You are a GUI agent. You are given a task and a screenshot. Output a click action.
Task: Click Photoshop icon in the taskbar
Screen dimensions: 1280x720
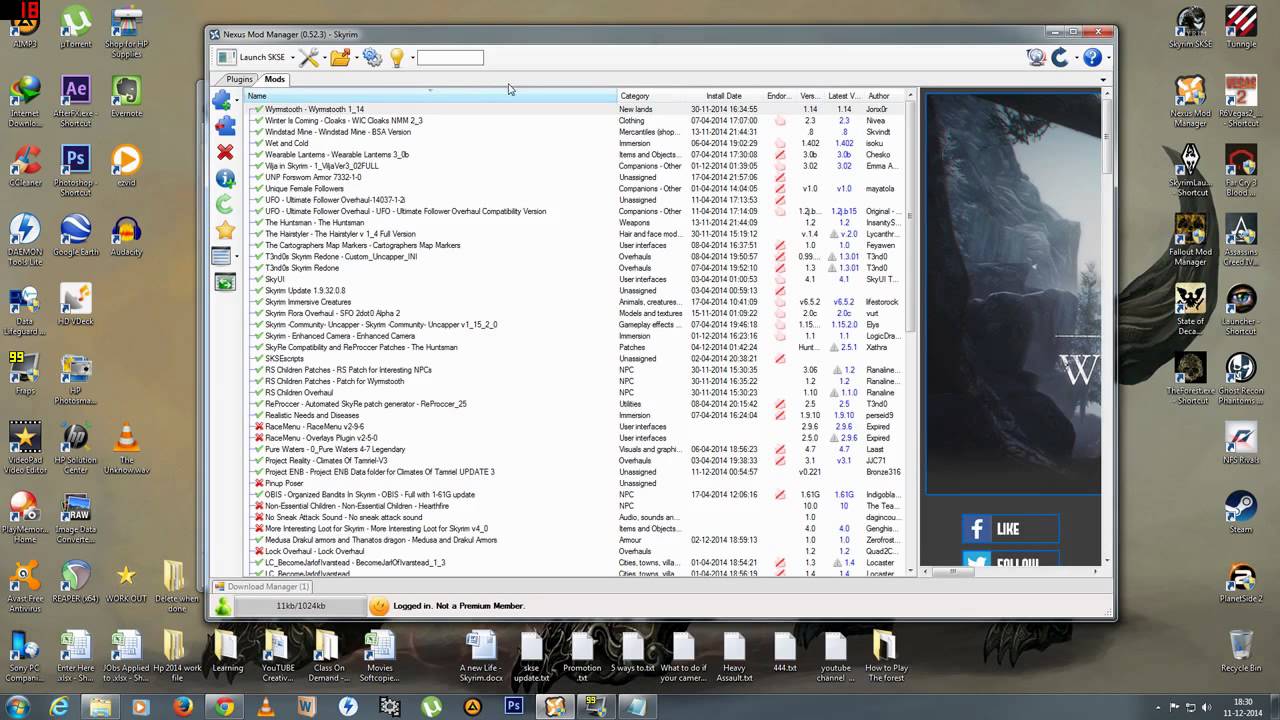(514, 706)
